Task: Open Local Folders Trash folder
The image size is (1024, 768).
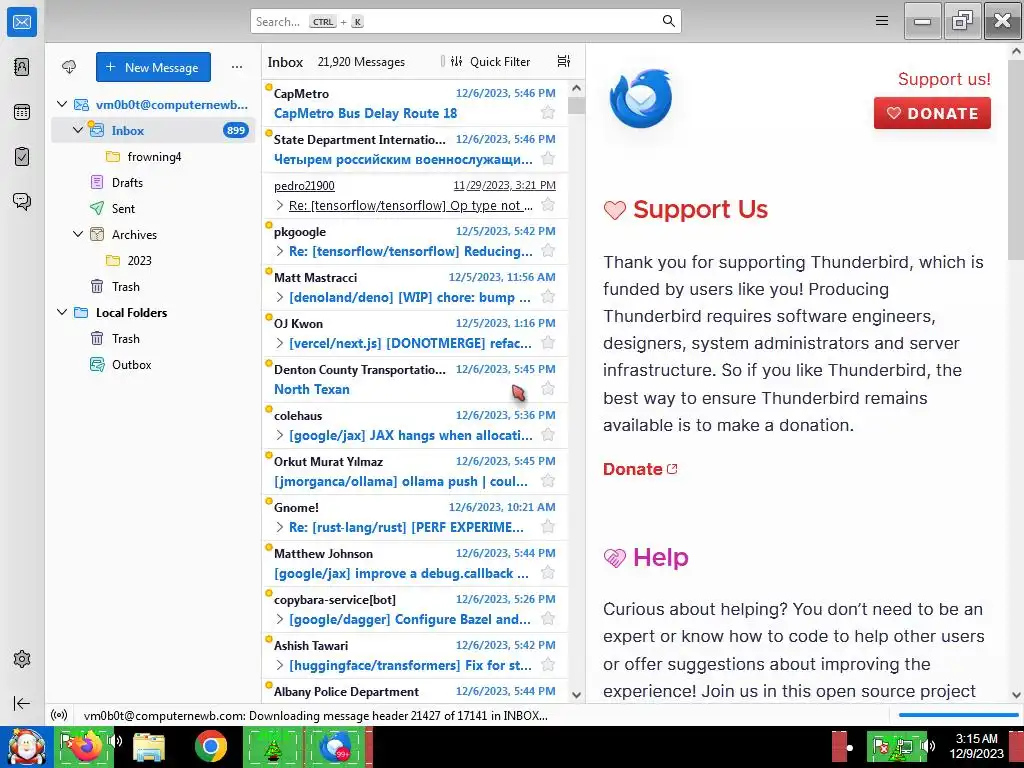Action: point(153,338)
